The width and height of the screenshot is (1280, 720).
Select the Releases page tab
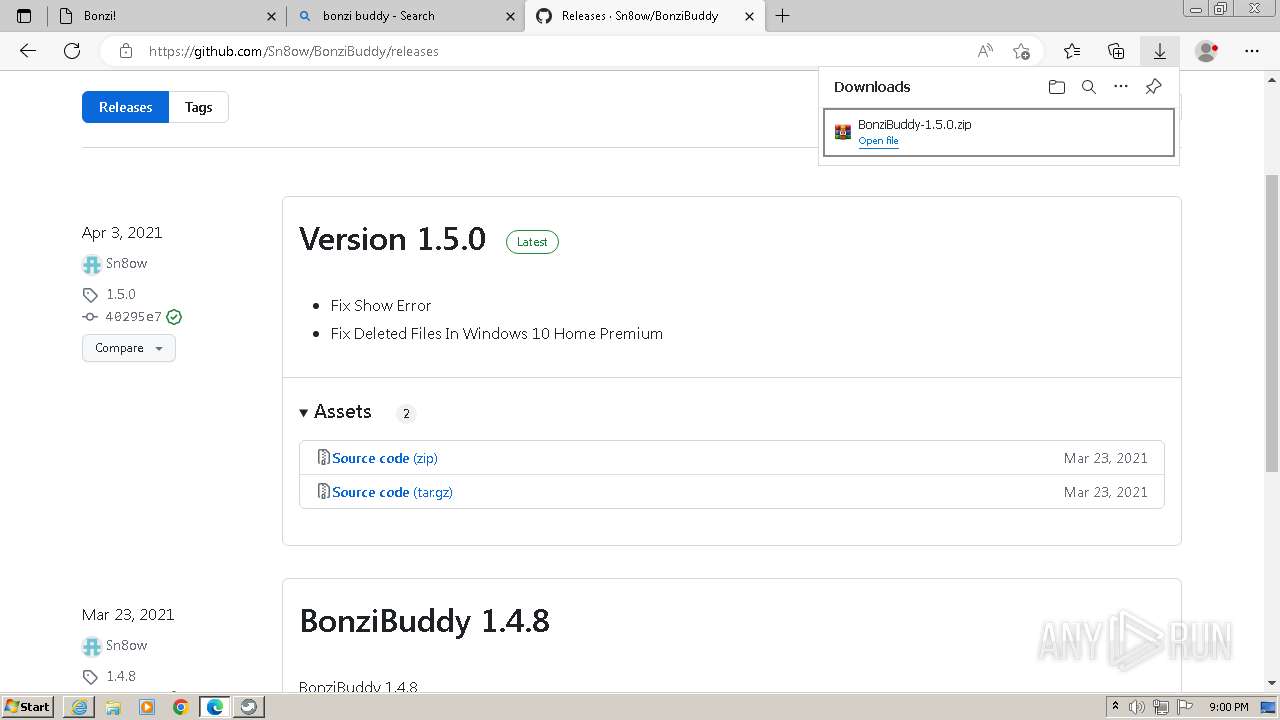125,107
